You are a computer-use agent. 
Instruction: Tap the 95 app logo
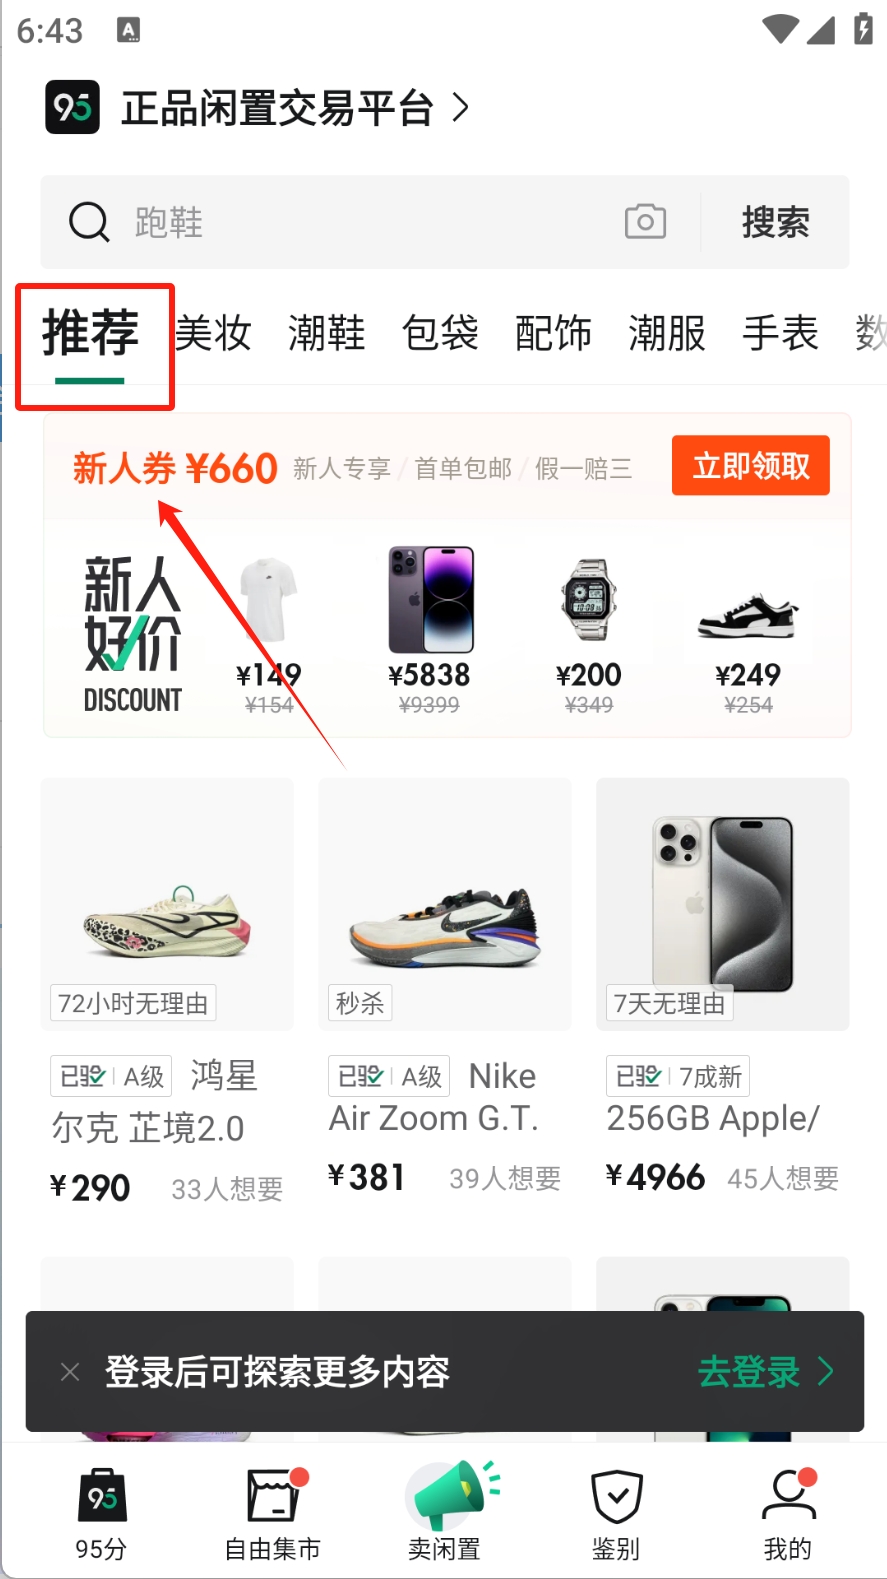coord(72,107)
